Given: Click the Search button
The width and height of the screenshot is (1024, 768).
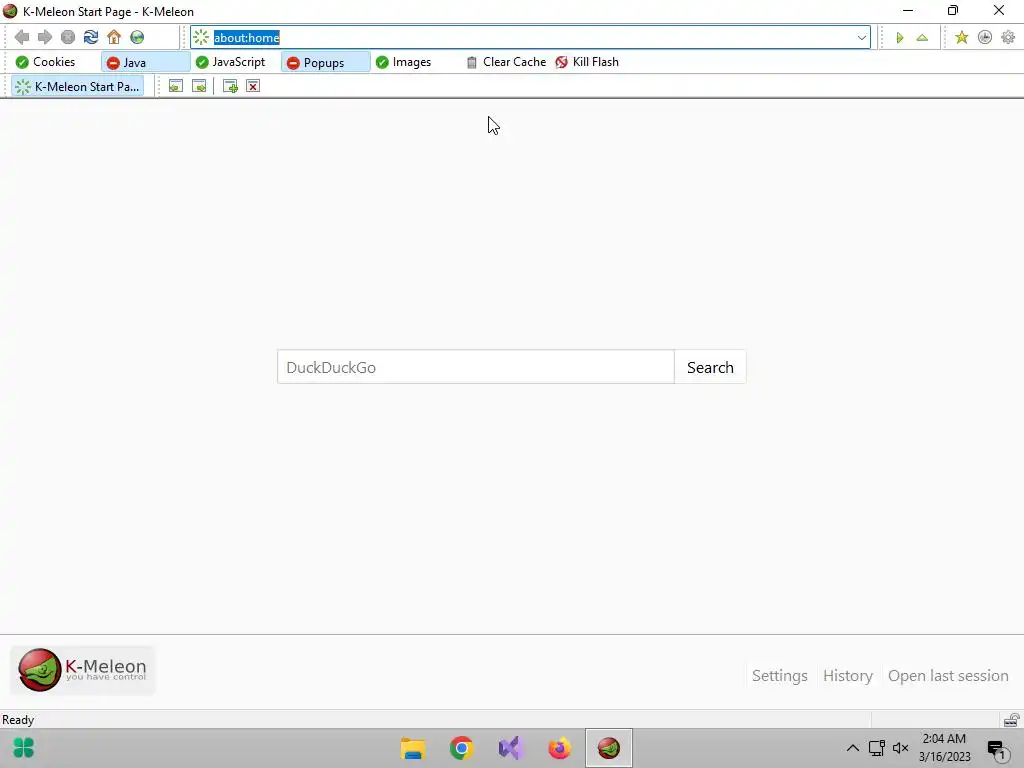Looking at the screenshot, I should pyautogui.click(x=710, y=367).
